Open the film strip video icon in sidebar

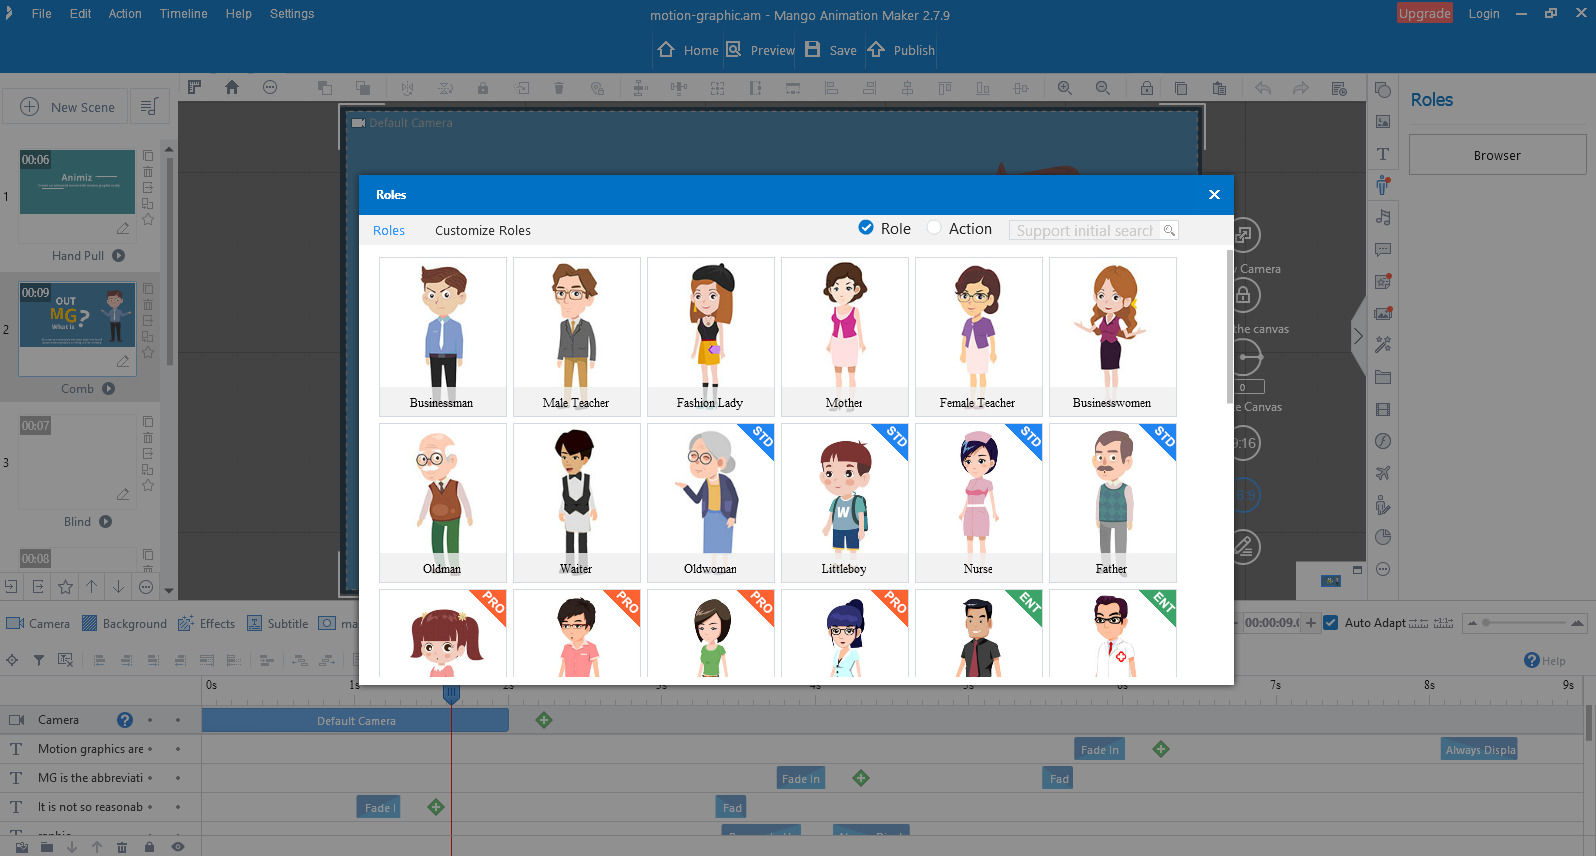pos(1383,409)
